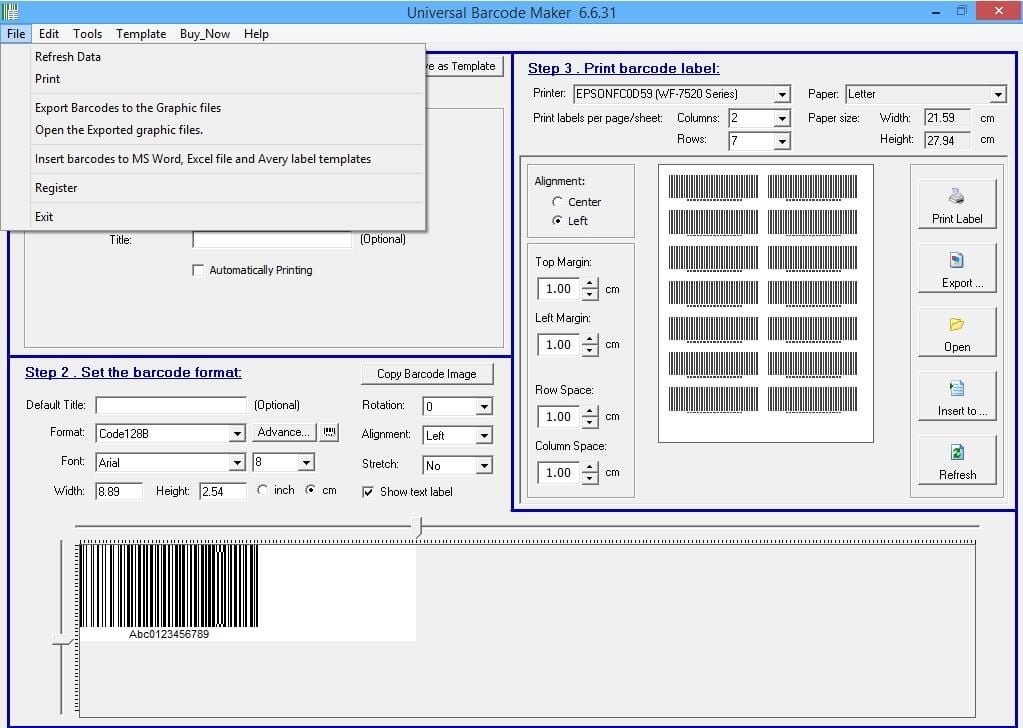Image resolution: width=1023 pixels, height=728 pixels.
Task: Open the Printer dropdown
Action: tap(782, 95)
